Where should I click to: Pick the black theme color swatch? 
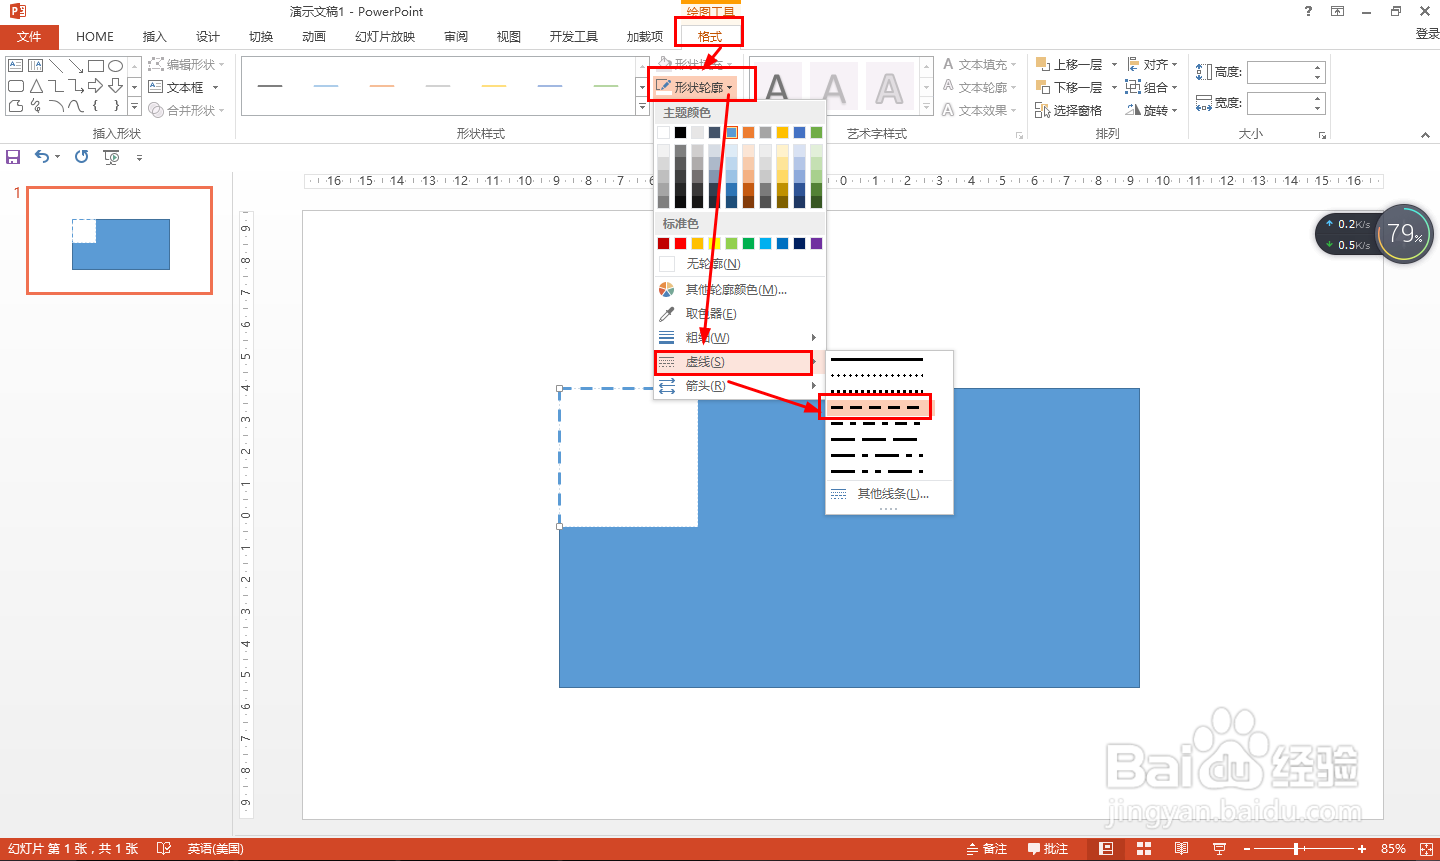(x=681, y=133)
